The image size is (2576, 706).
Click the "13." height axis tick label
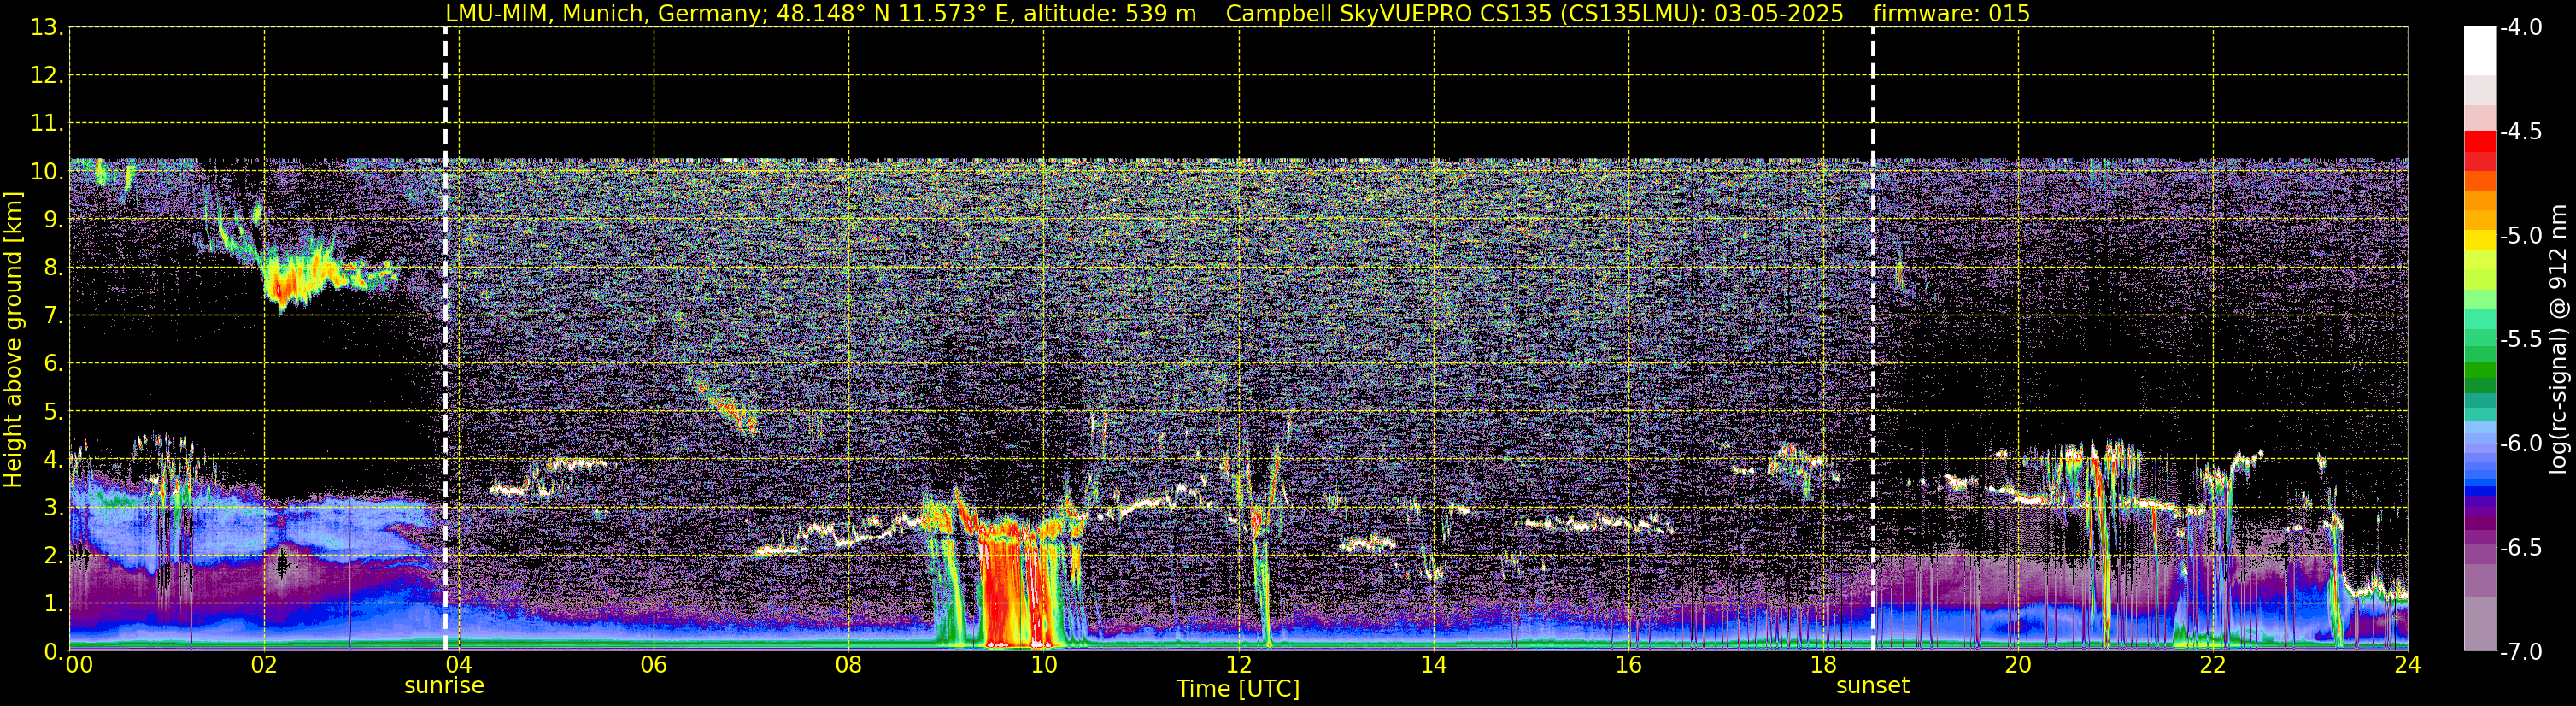coord(48,28)
